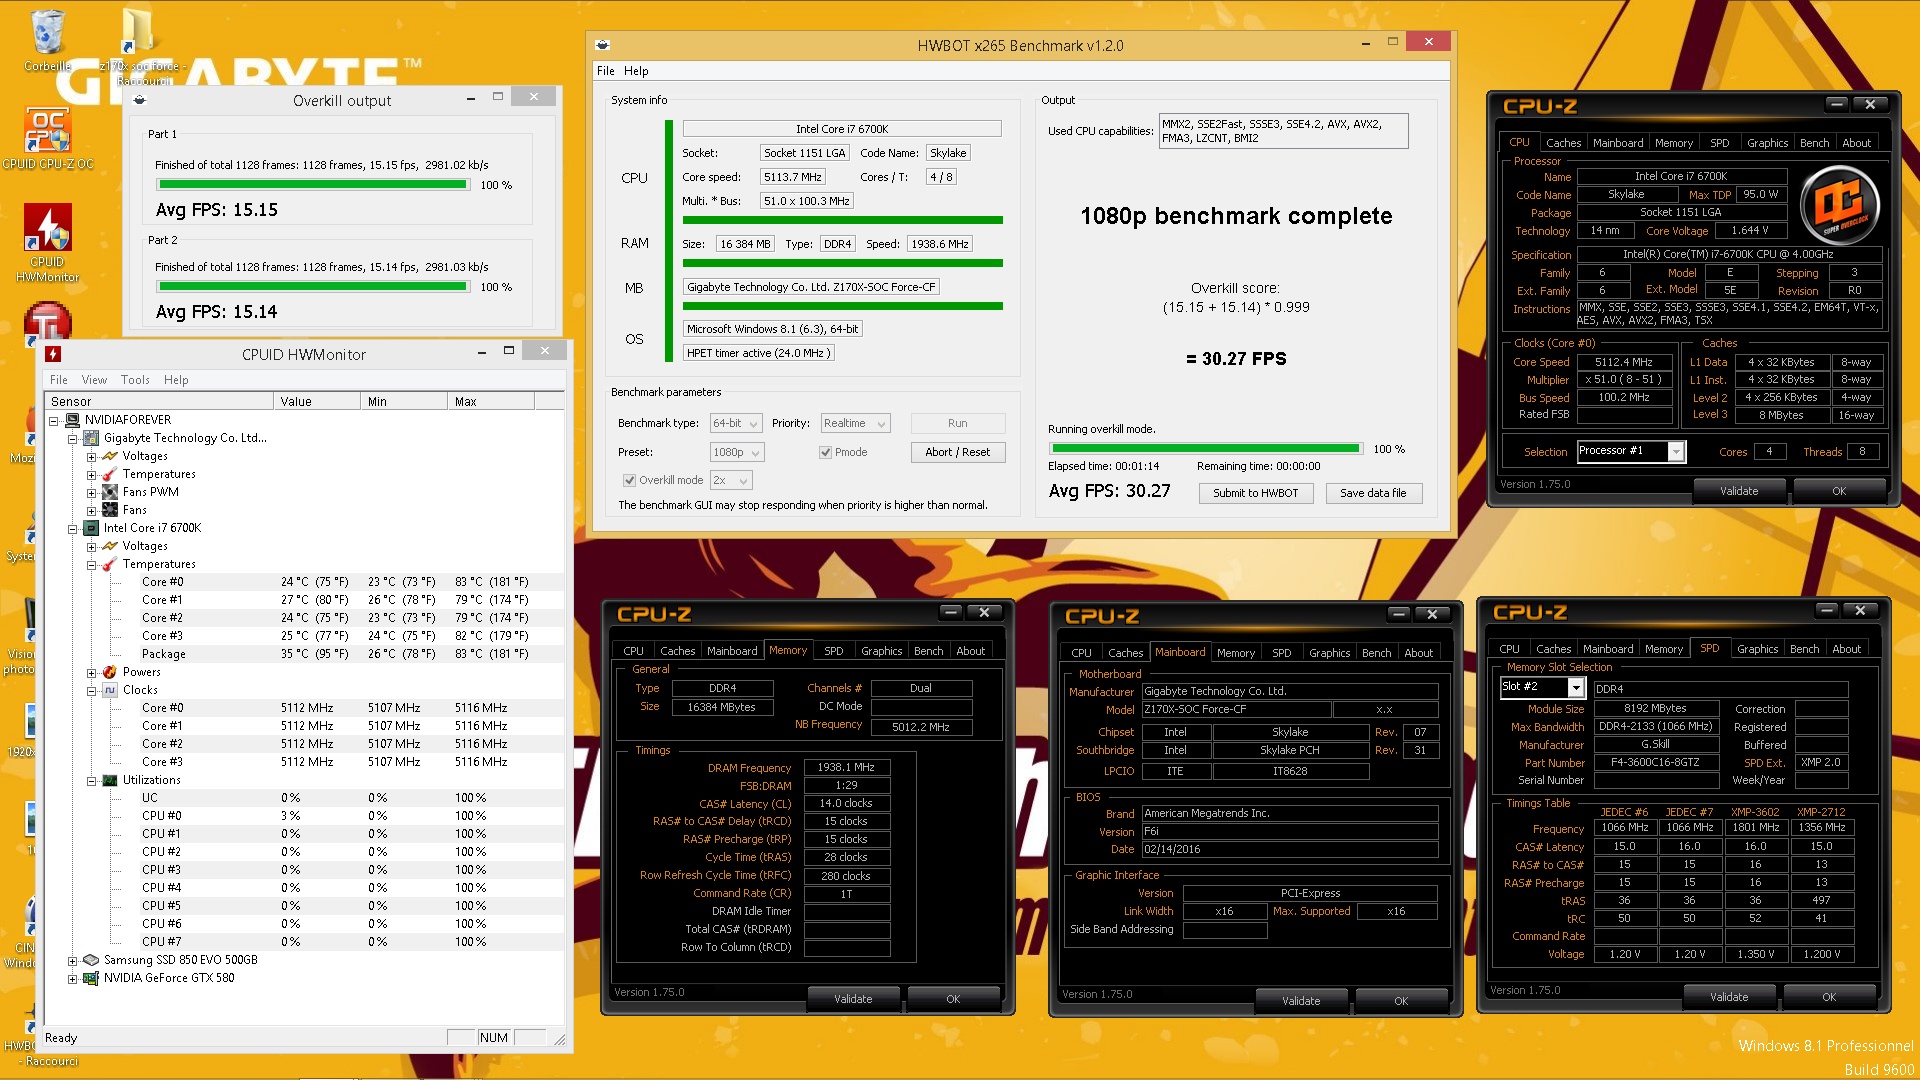The image size is (1920, 1080).
Task: Click the HWBOT x265 title bar icon
Action: point(602,45)
